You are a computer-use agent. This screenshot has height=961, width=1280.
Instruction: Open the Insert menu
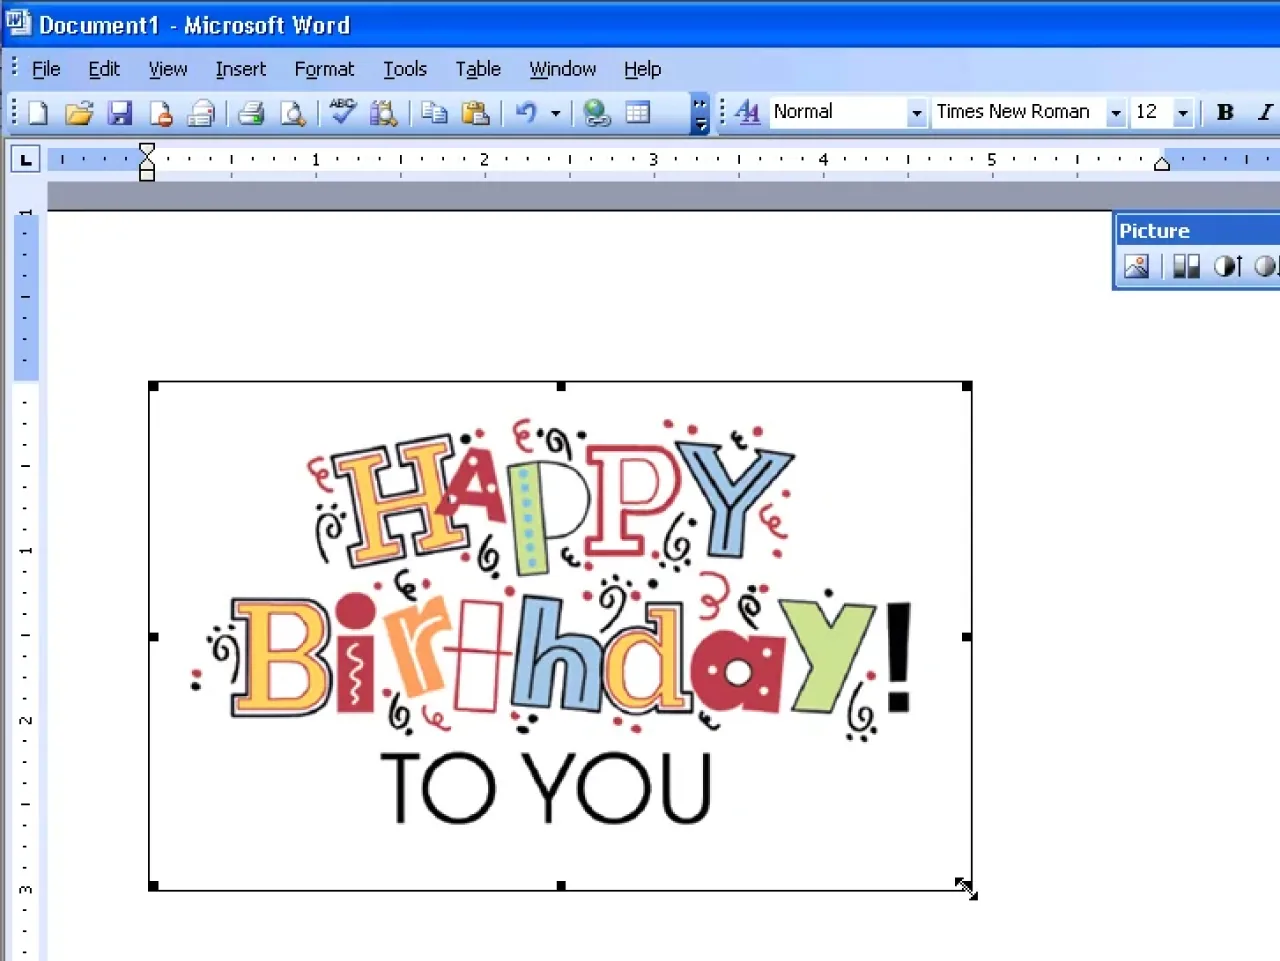pos(240,69)
